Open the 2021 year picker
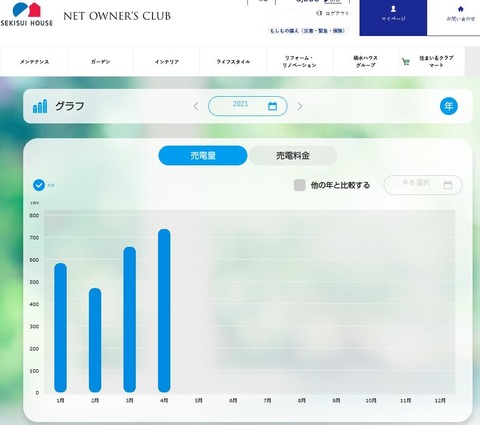The height and width of the screenshot is (425, 480). 248,106
